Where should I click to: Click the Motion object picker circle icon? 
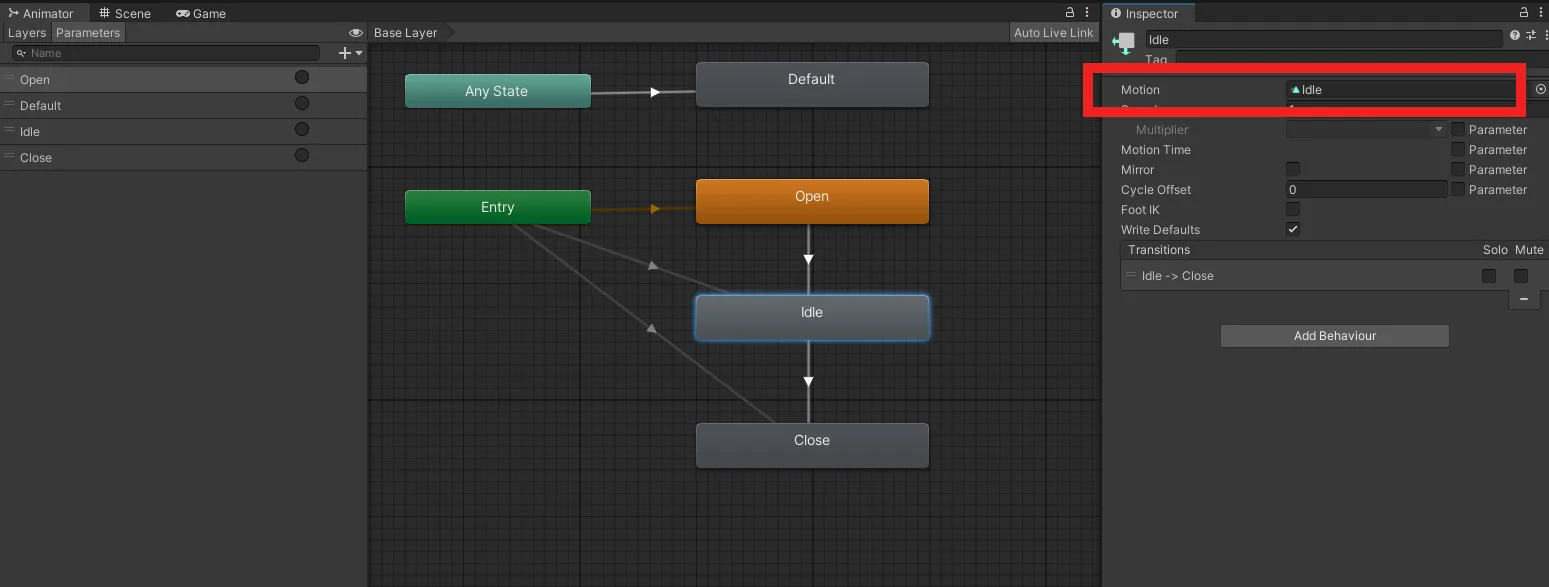(1540, 89)
